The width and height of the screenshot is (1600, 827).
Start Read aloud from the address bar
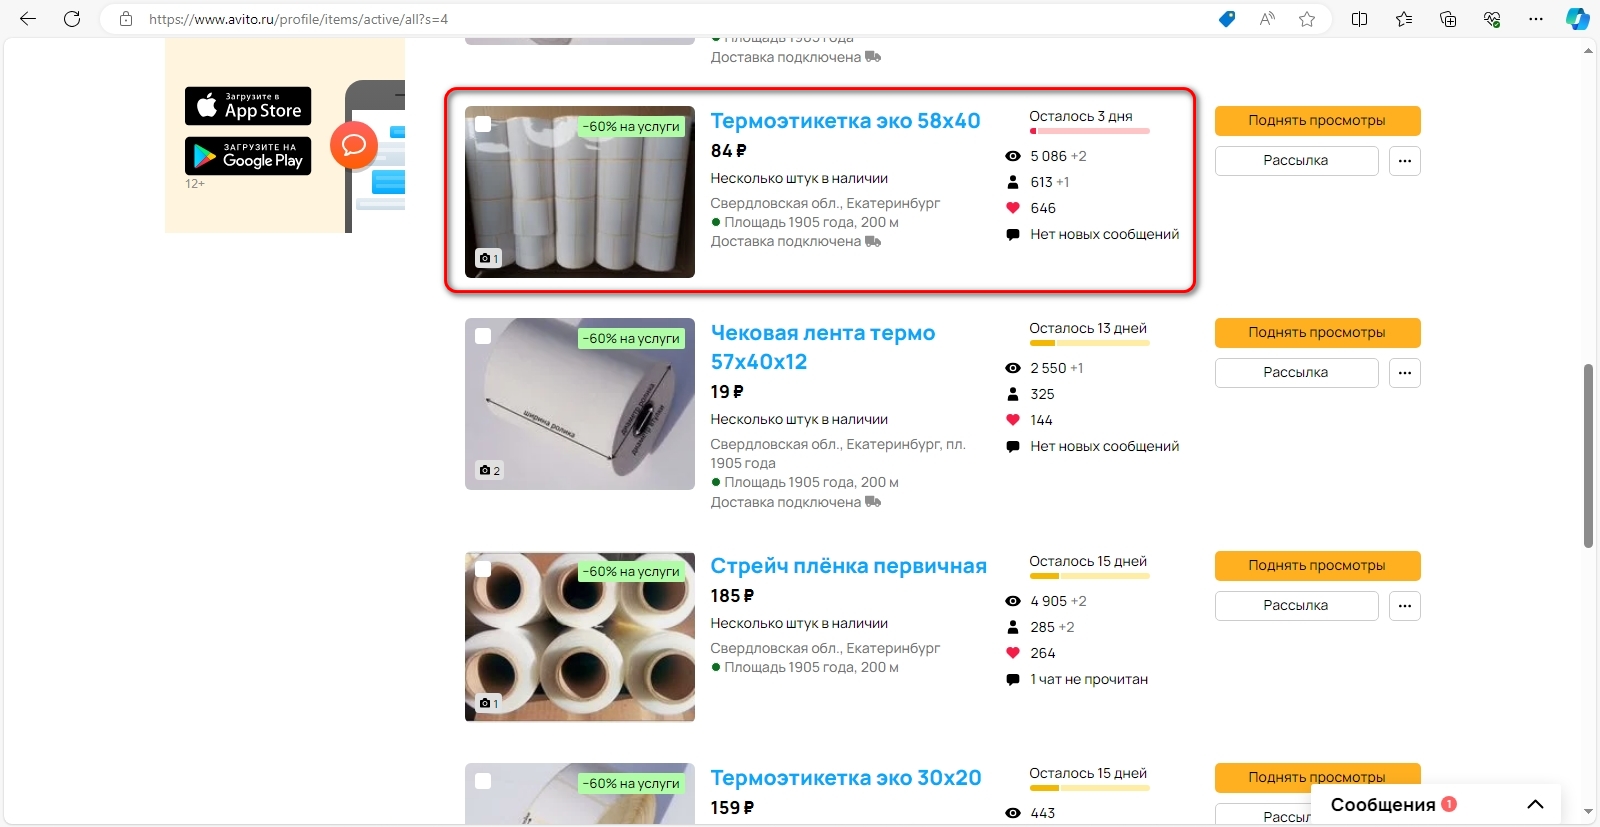[1267, 19]
